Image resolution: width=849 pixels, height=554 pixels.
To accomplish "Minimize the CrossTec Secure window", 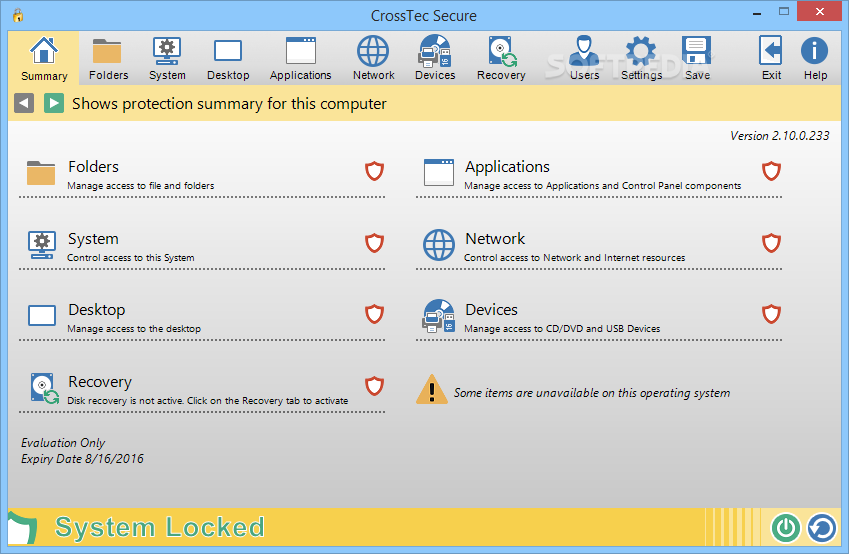I will 757,12.
